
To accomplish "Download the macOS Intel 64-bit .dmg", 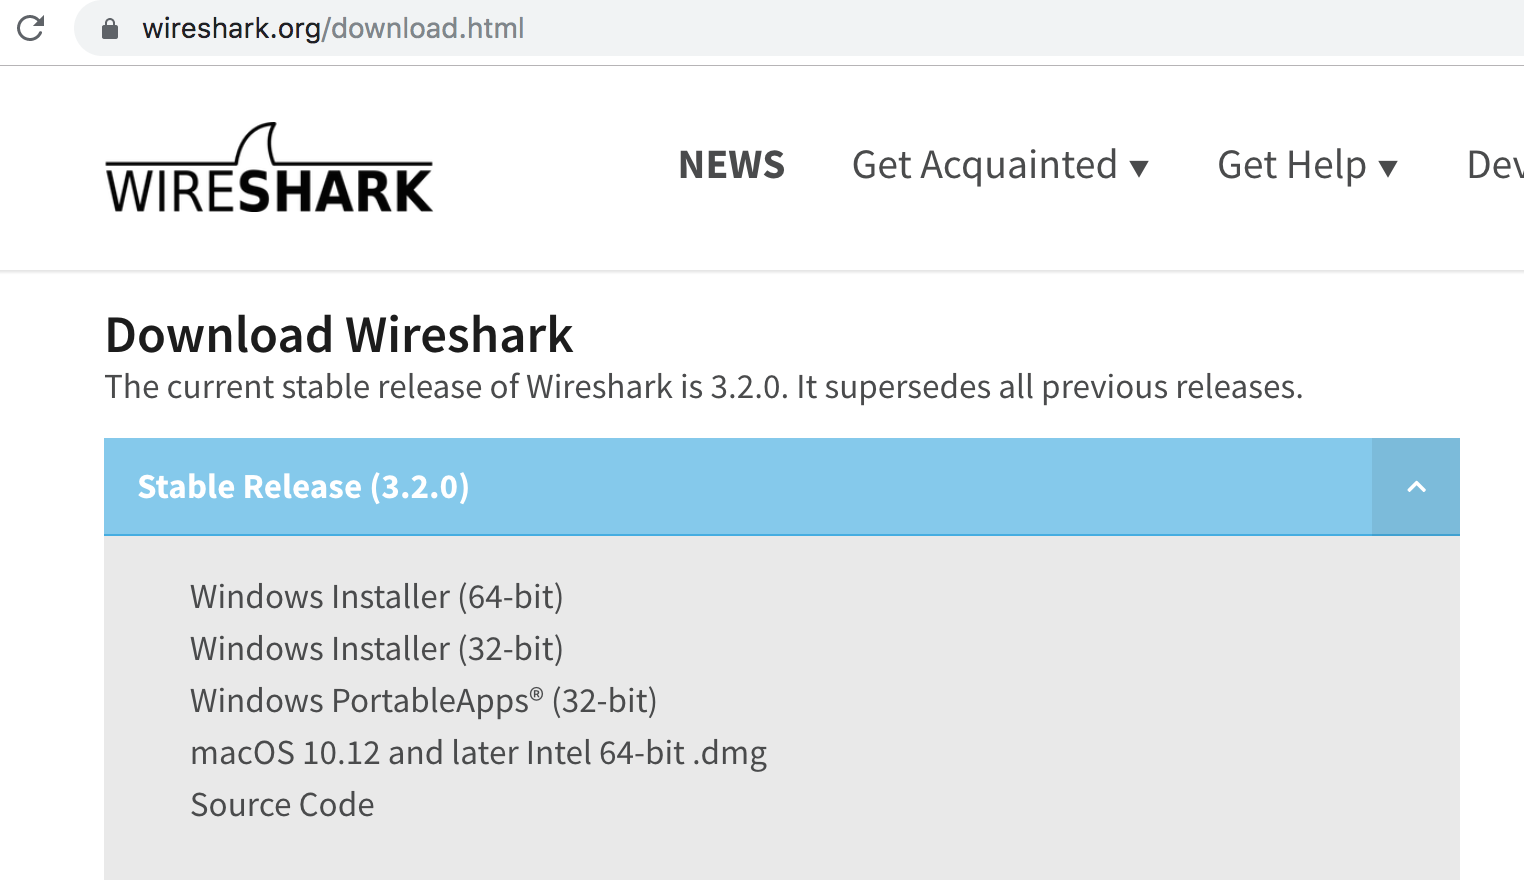I will coord(478,753).
